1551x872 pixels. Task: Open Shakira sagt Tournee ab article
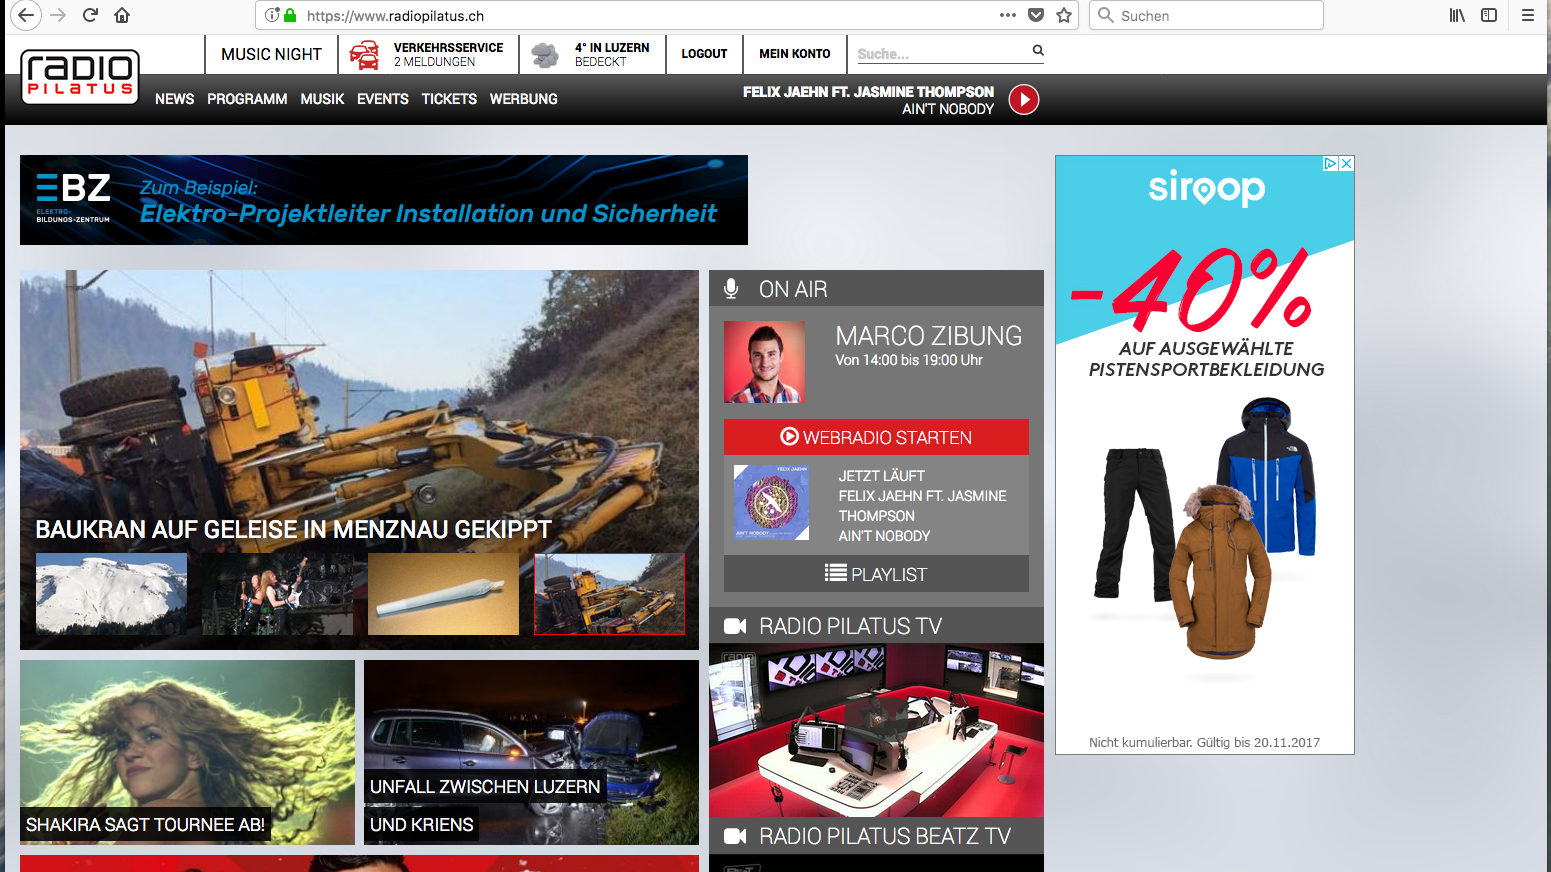coord(187,752)
